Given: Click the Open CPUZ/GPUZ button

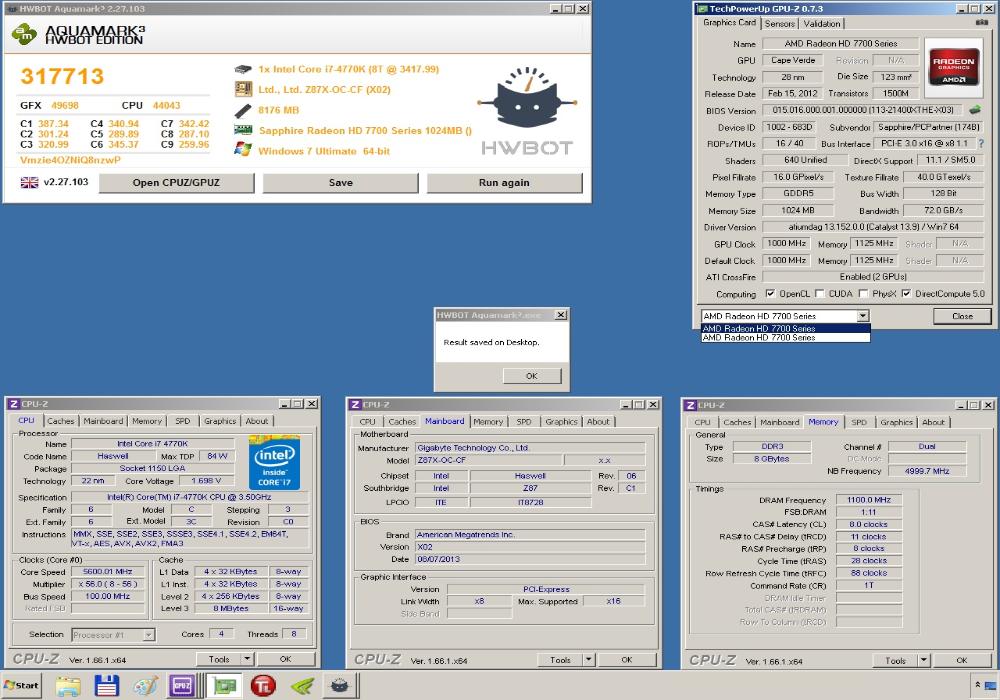Looking at the screenshot, I should tap(176, 182).
